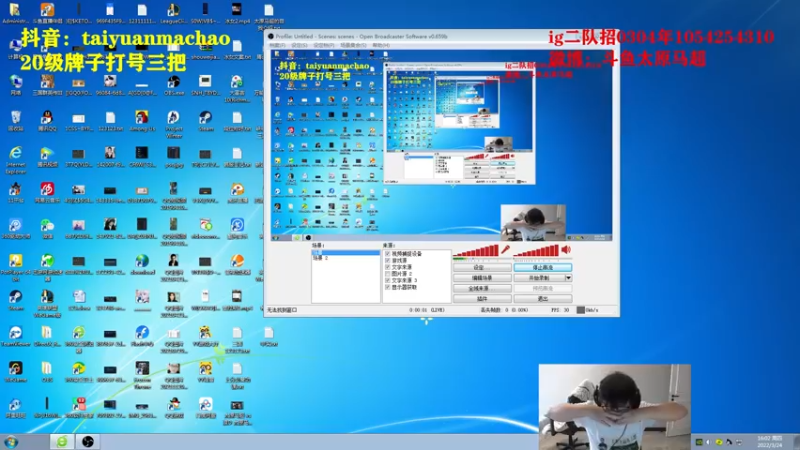Open the Windows Start menu

point(11,441)
